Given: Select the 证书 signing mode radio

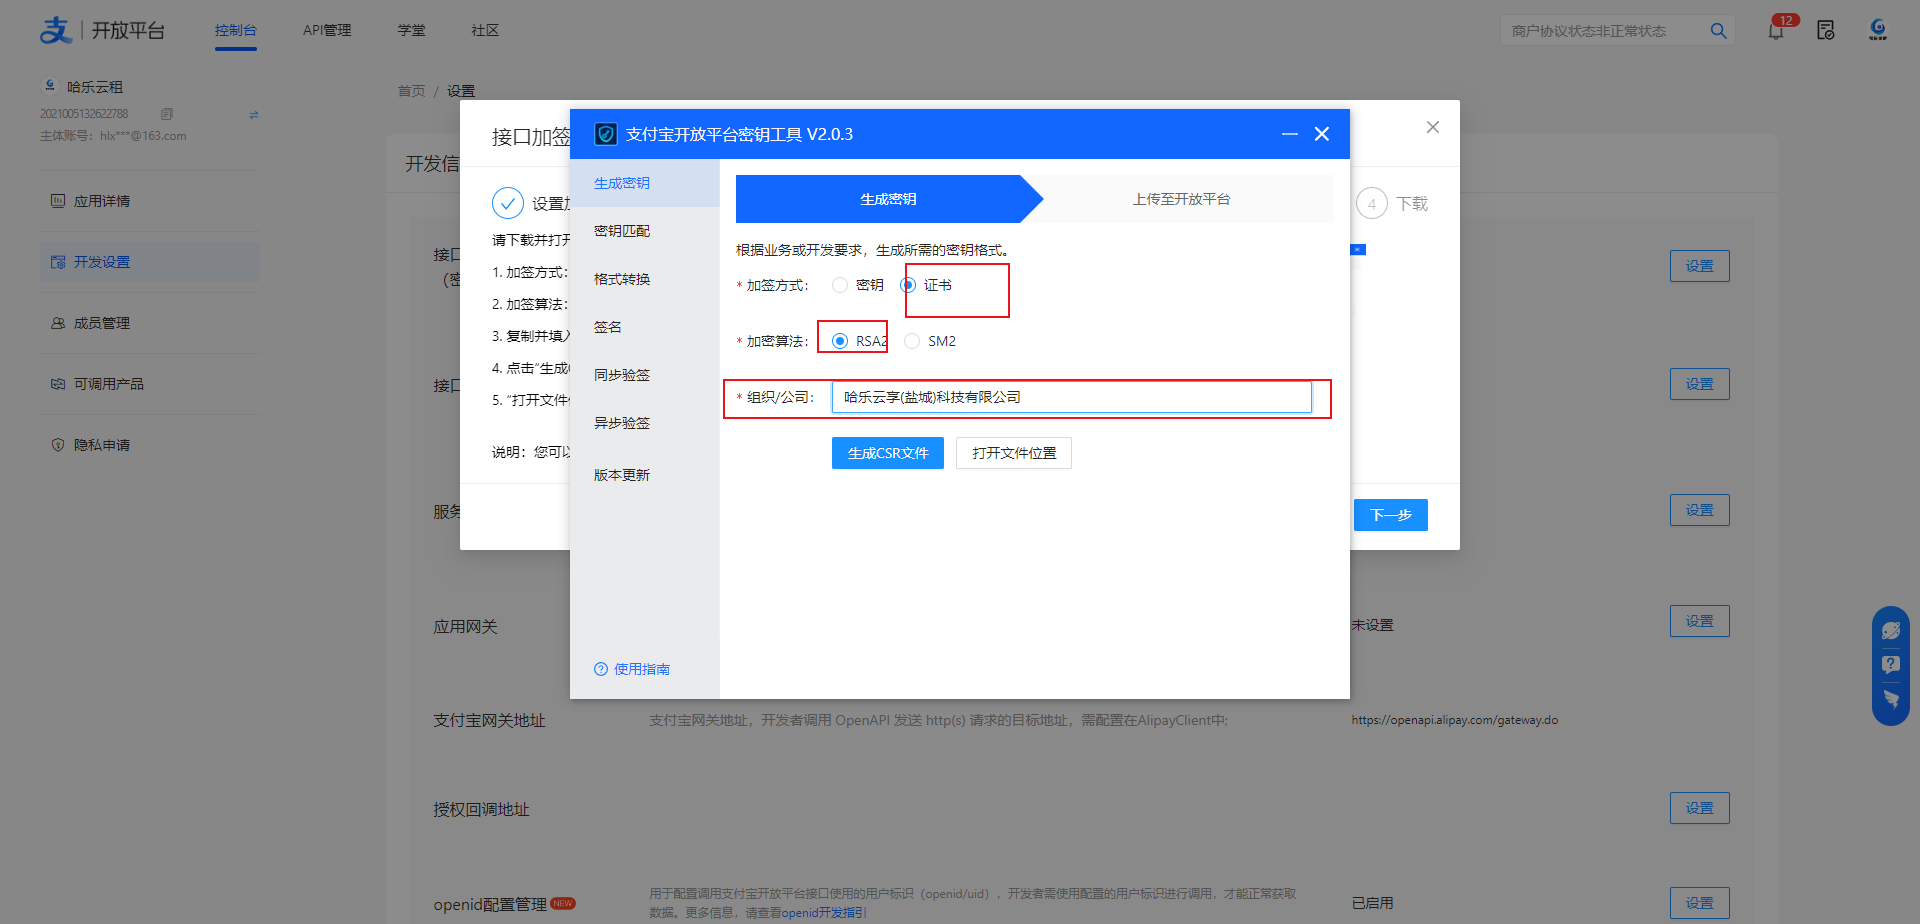Looking at the screenshot, I should tap(908, 285).
